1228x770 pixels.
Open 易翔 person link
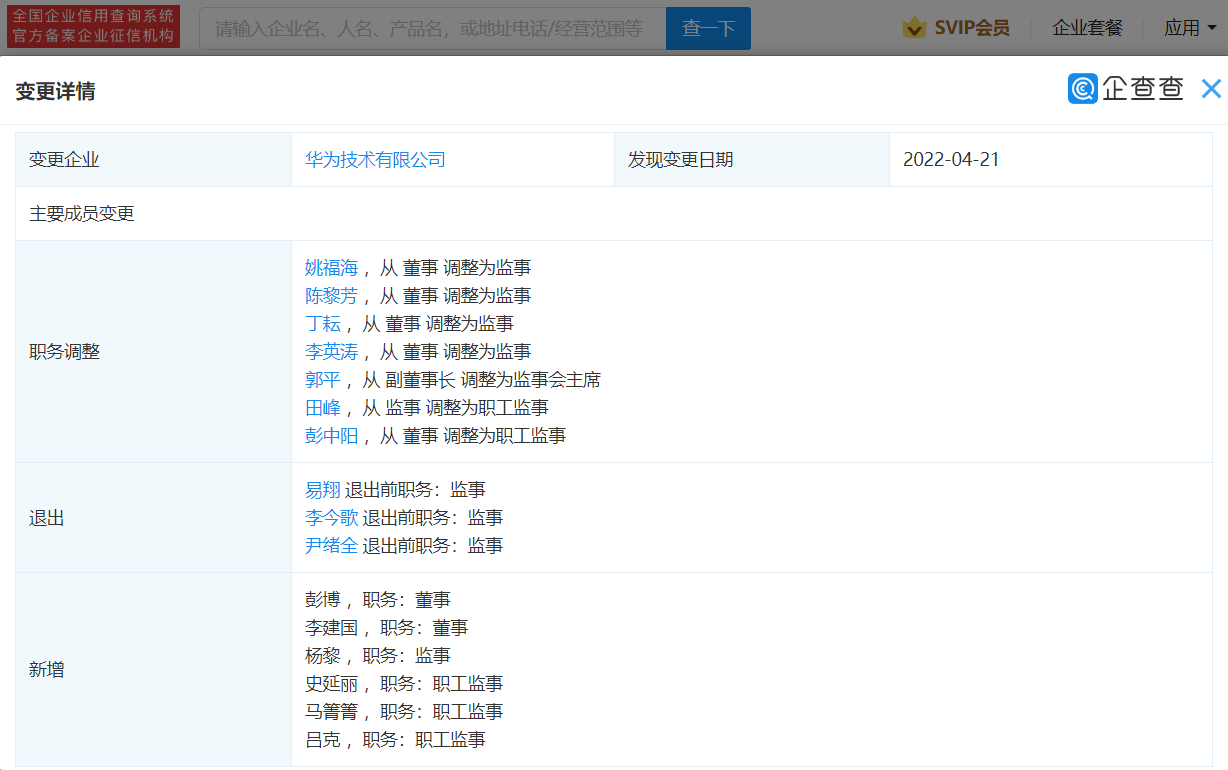click(x=323, y=490)
